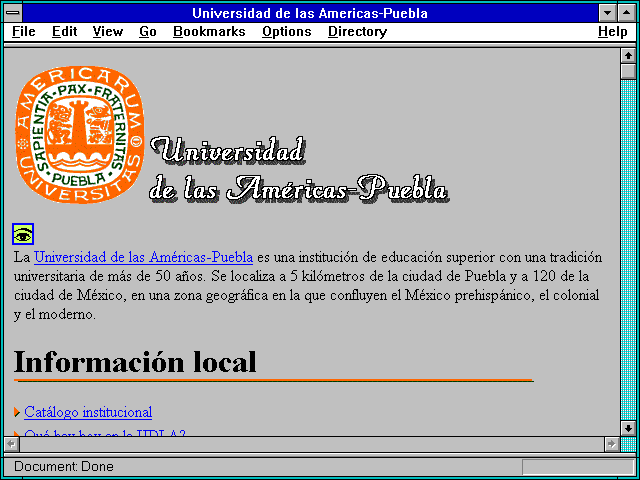Image resolution: width=640 pixels, height=480 pixels.
Task: Open the window control menu box
Action: tap(13, 13)
